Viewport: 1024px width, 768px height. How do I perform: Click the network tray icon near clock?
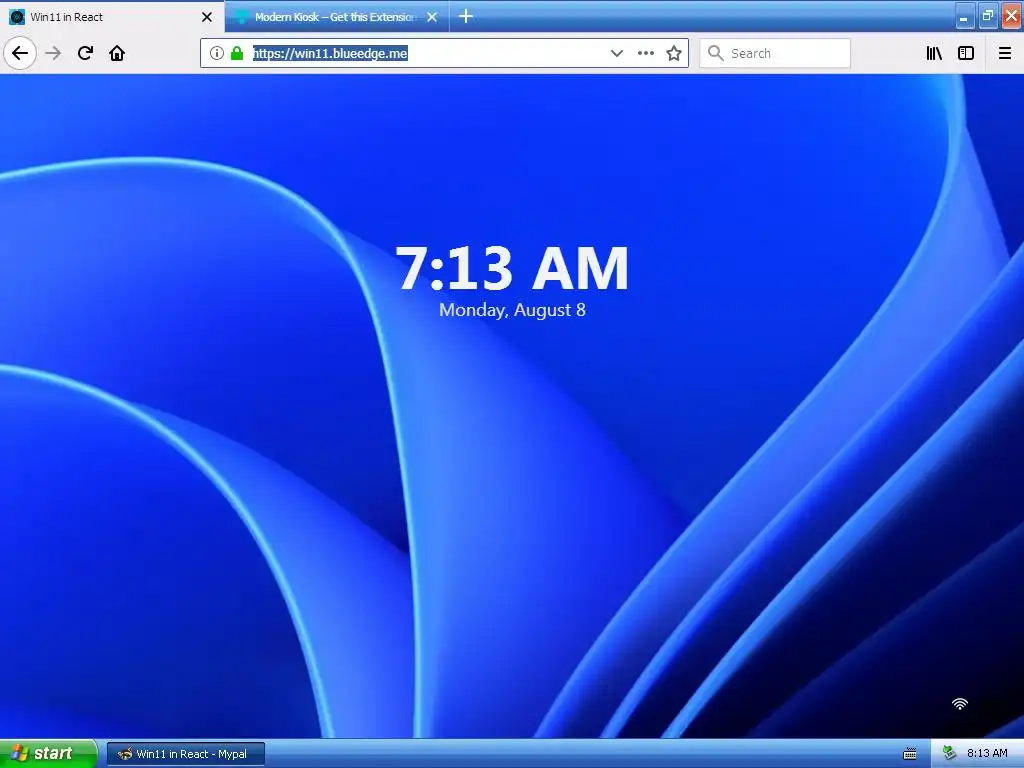950,754
